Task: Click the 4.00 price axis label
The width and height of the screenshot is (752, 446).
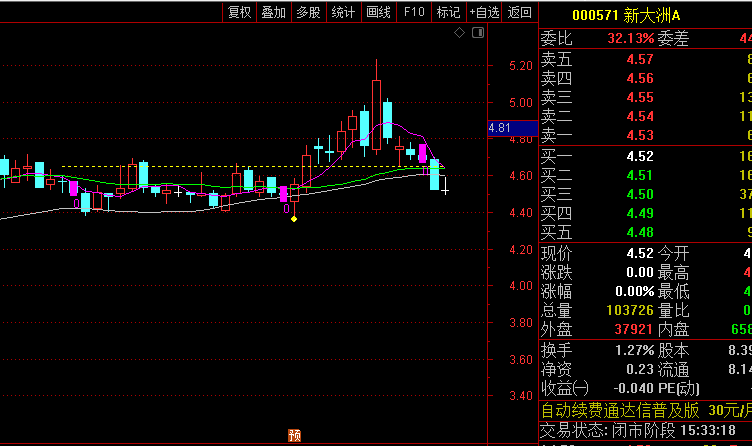Action: (521, 286)
